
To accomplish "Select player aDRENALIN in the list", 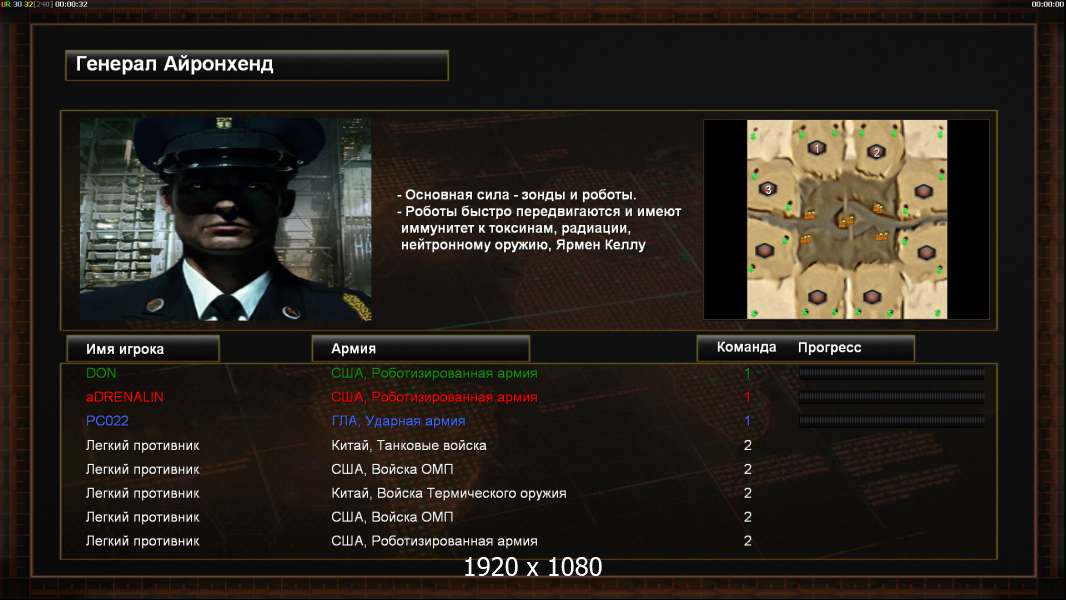I will point(124,397).
